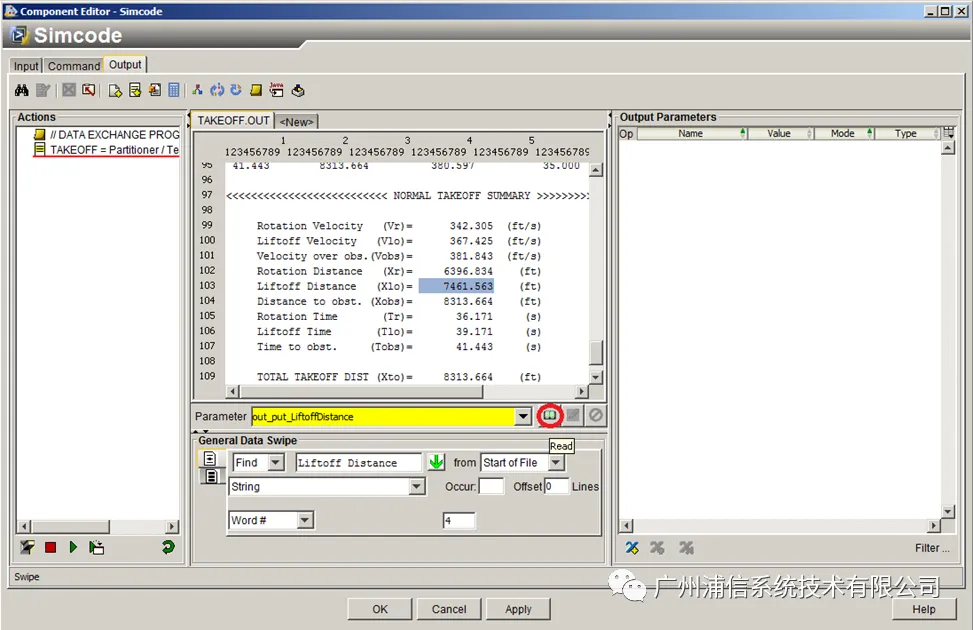The image size is (973, 630).
Task: Select the // DATA EXCHANGE PROG action row
Action: click(x=106, y=134)
